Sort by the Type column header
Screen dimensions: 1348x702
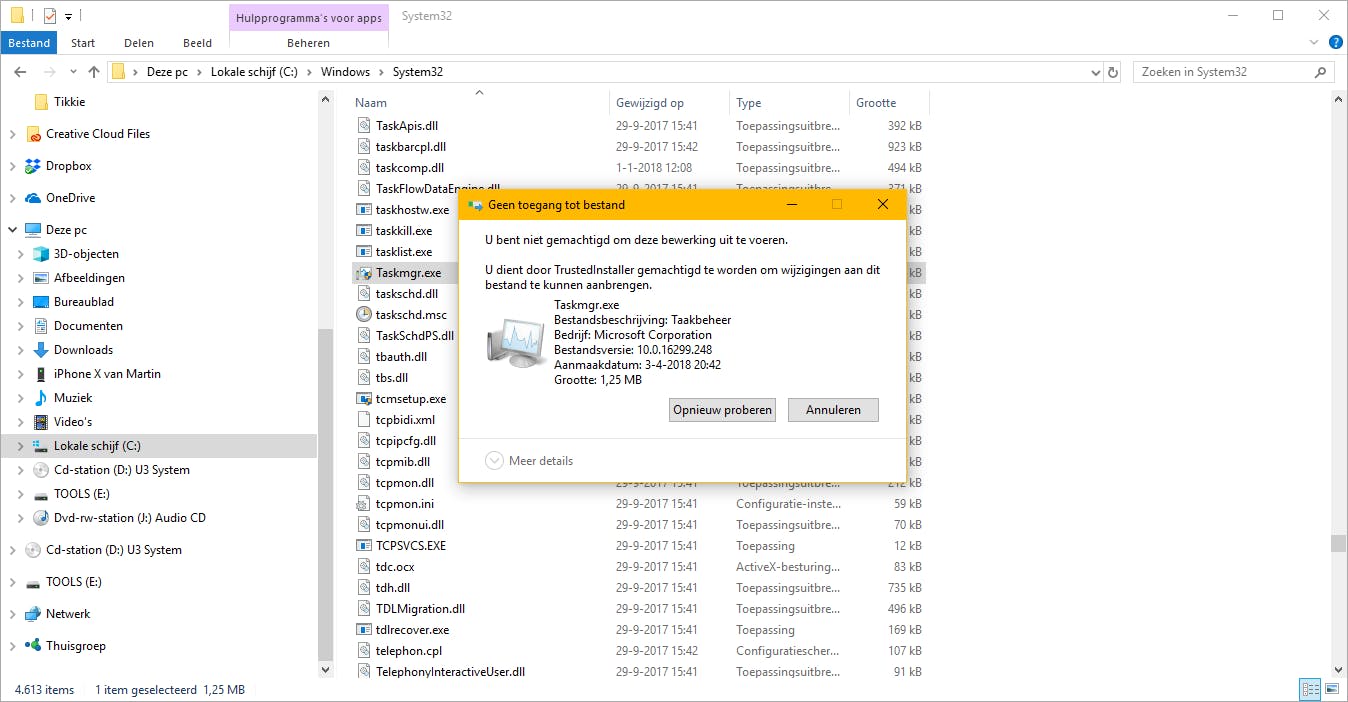click(789, 102)
